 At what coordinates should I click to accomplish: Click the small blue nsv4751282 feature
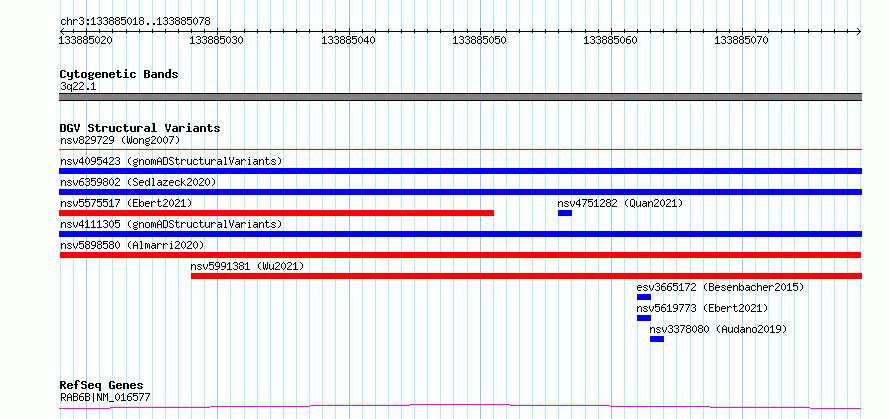[x=565, y=213]
